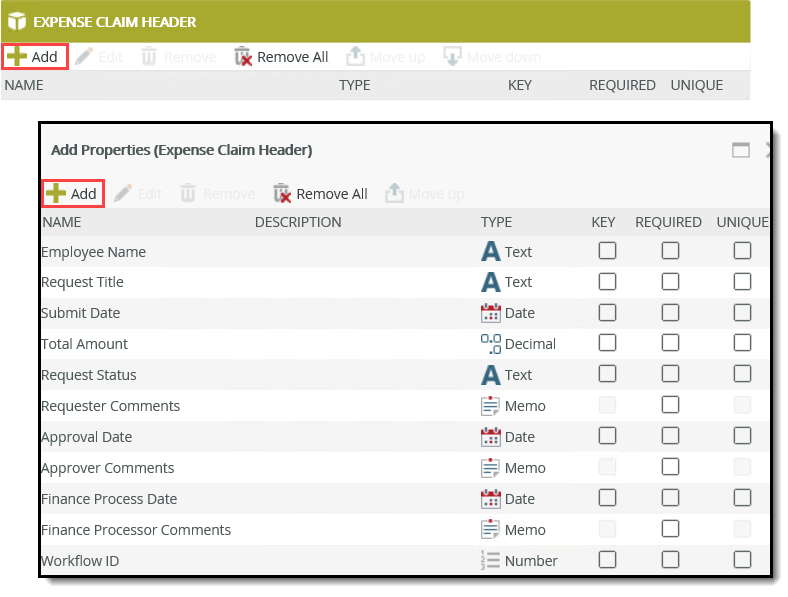Click Add in Add Properties dialog
The image size is (788, 597).
click(x=72, y=193)
